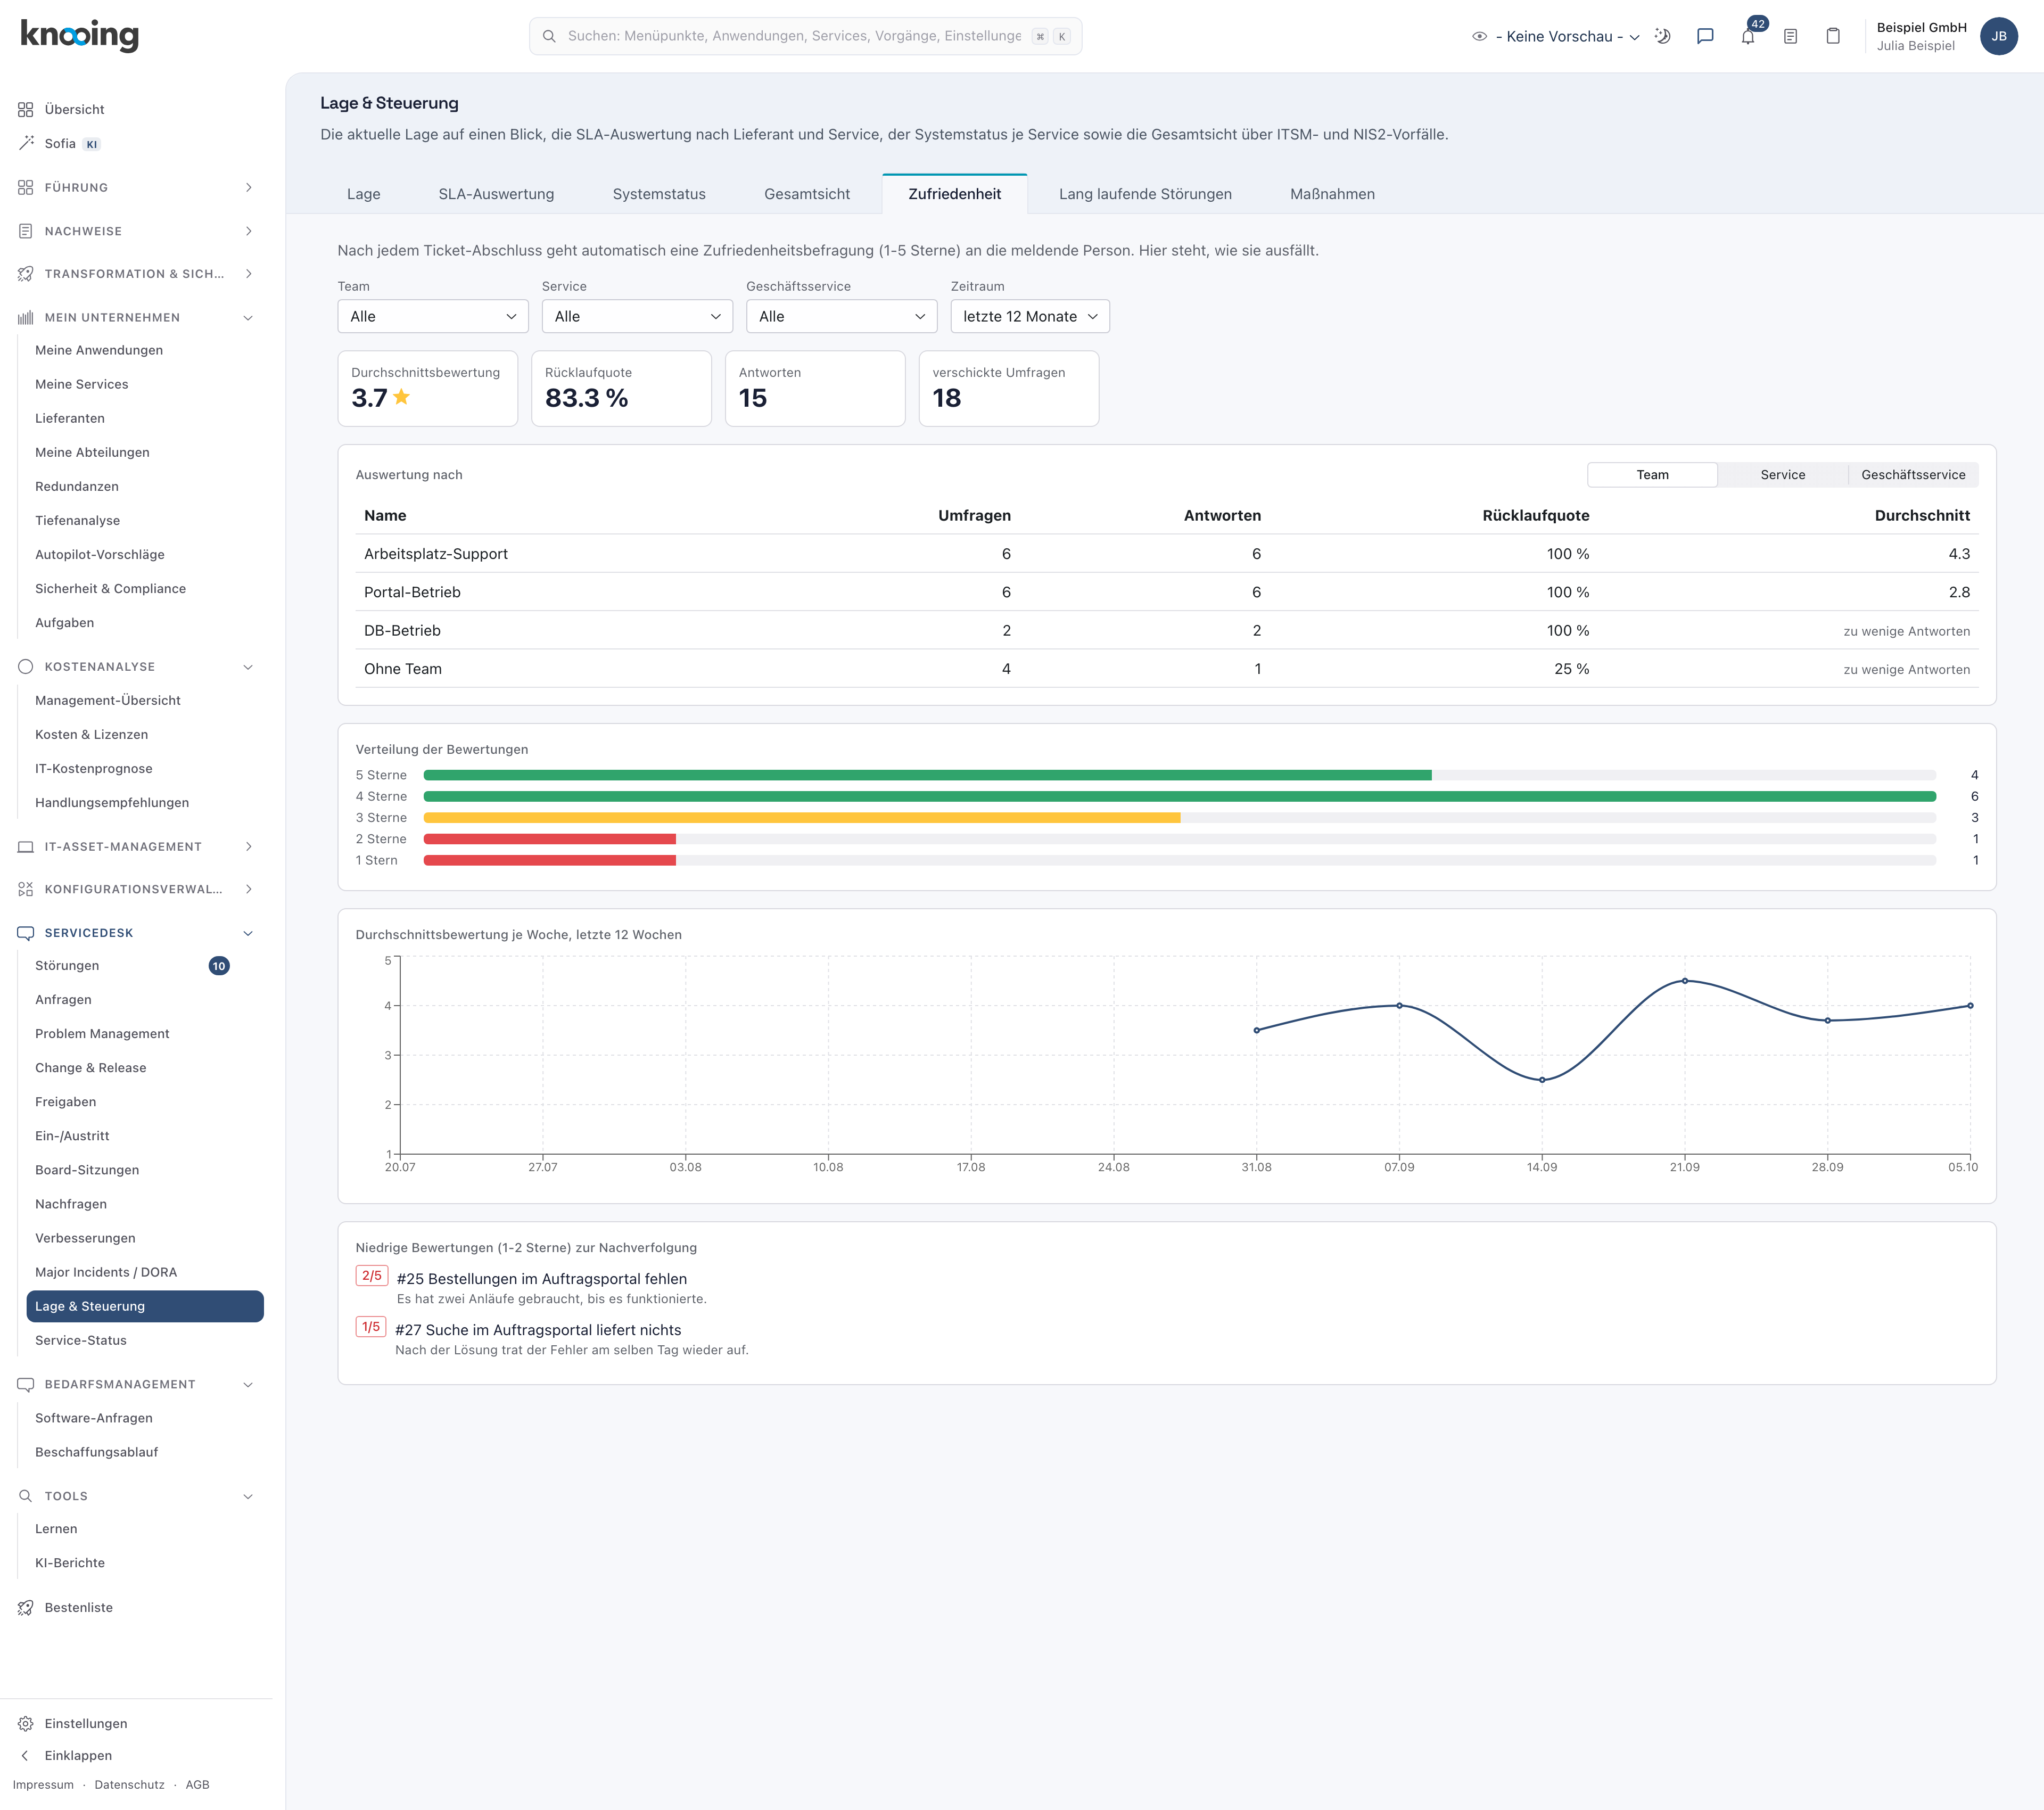Open ticket #25 Bestellungen im Auftragsportal fehlen
This screenshot has width=2044, height=1810.
click(541, 1279)
